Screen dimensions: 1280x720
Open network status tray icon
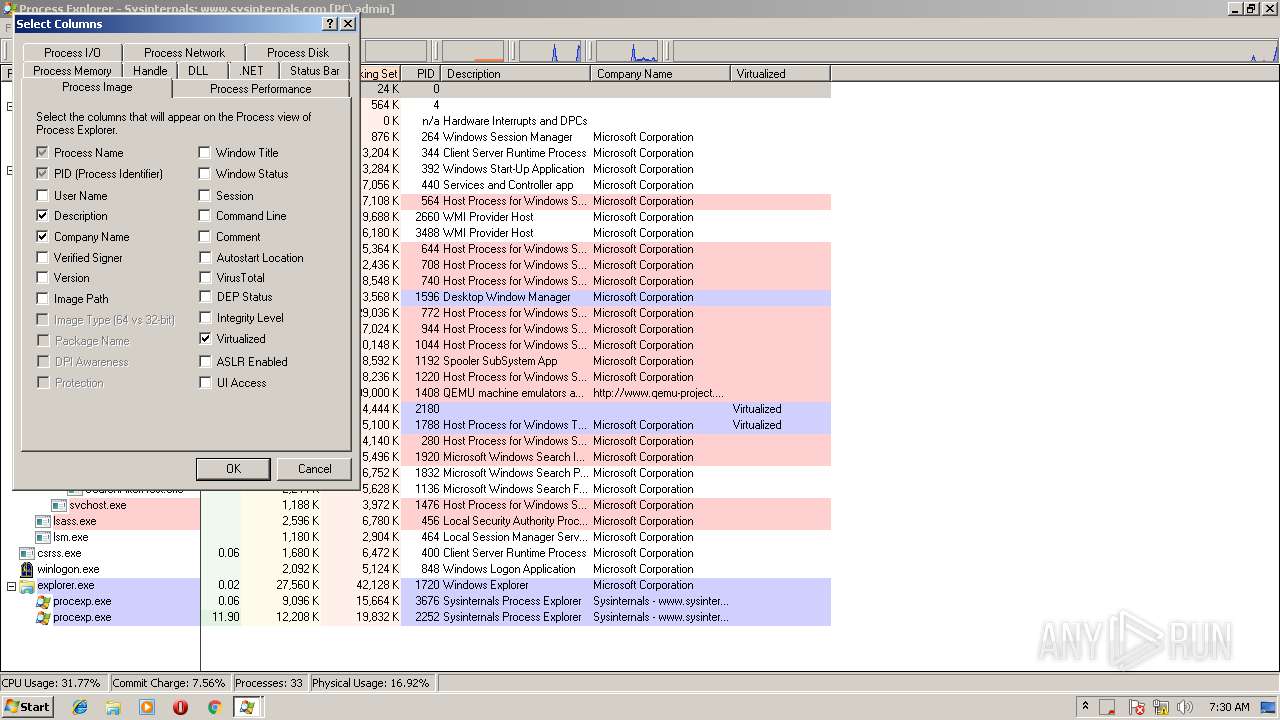point(1162,707)
